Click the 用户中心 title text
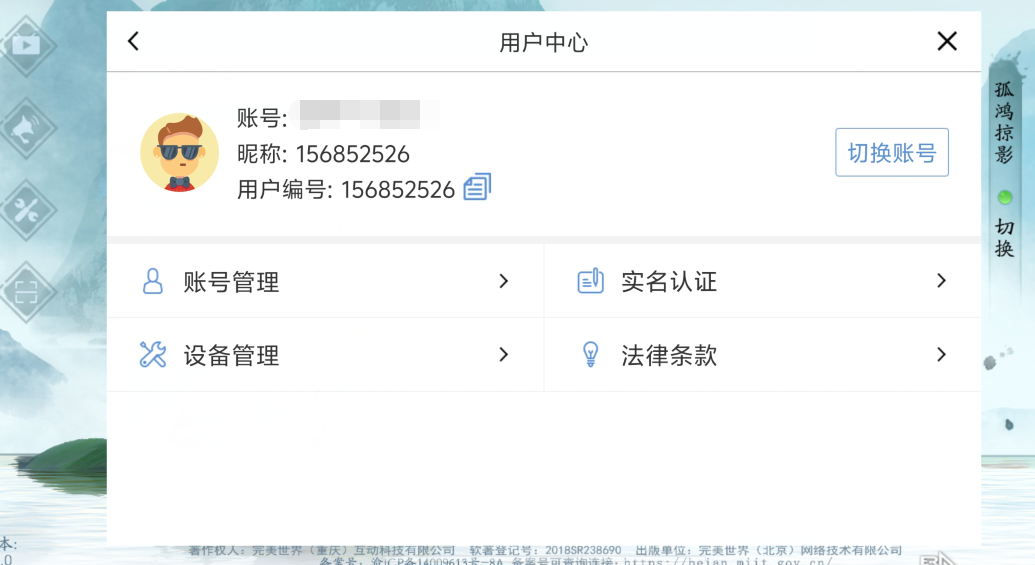 click(x=543, y=42)
